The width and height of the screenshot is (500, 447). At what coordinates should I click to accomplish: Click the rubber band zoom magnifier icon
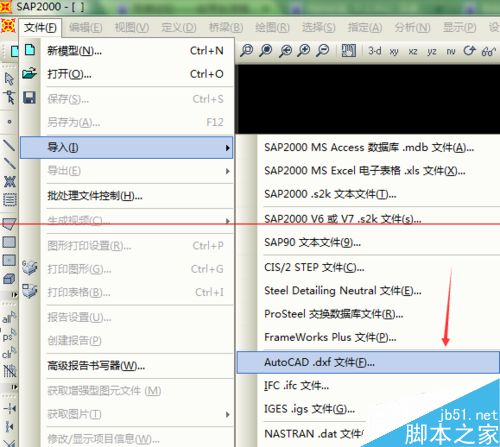(x=247, y=51)
